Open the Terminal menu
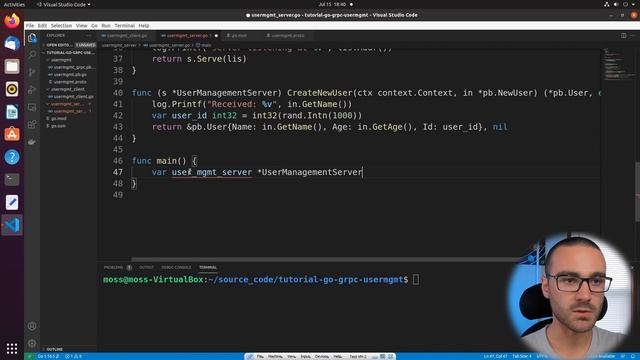Image resolution: width=640 pixels, height=360 pixels. pos(124,25)
